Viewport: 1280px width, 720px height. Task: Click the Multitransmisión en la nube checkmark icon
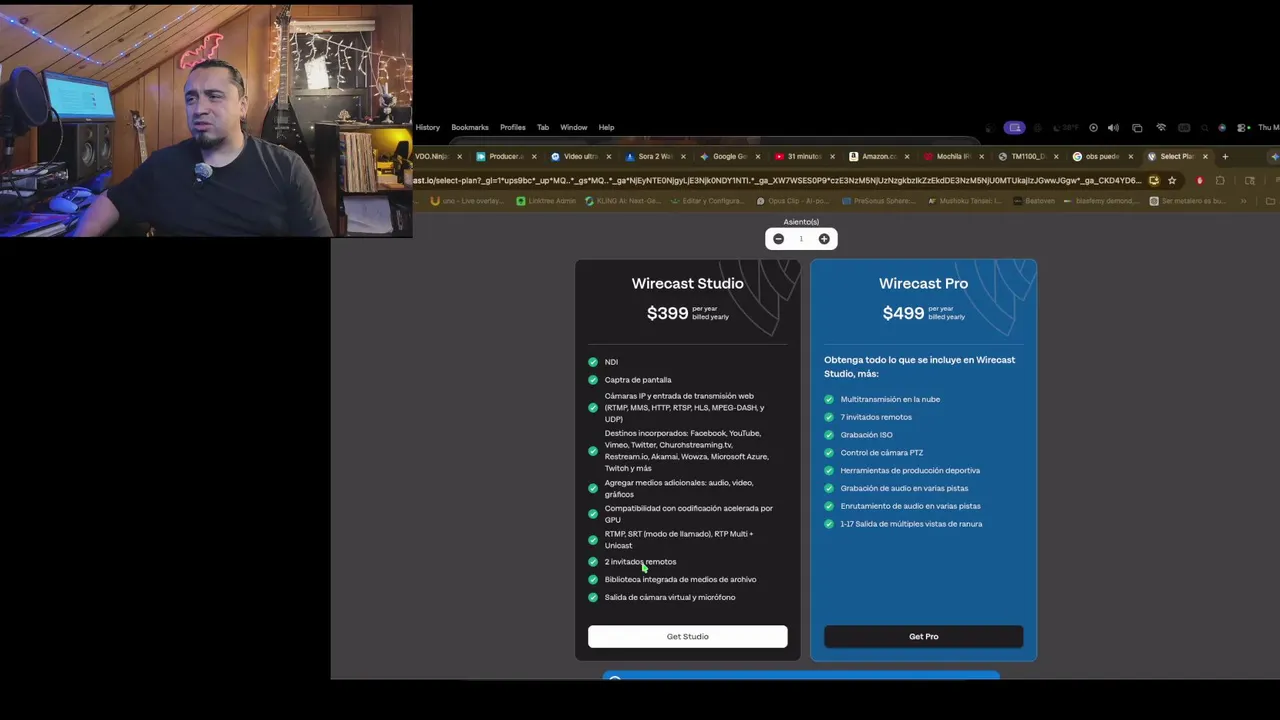click(829, 399)
